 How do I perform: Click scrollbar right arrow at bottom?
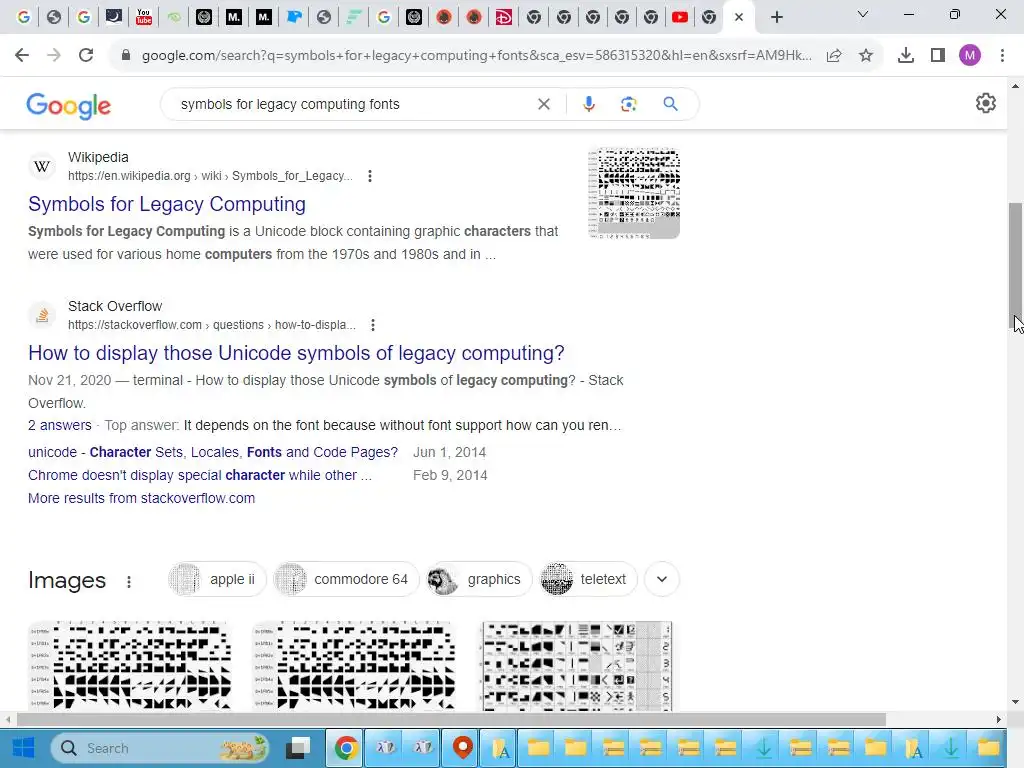tap(999, 719)
